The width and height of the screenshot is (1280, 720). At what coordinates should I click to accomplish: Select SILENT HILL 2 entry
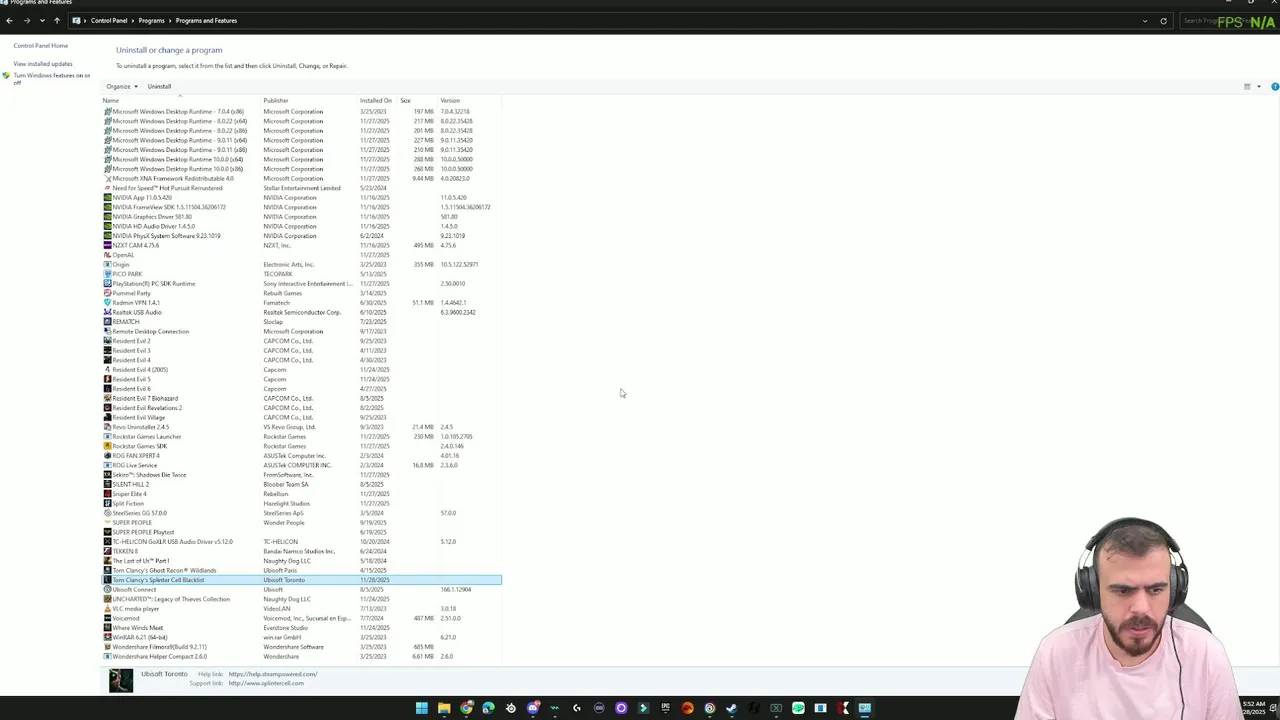pos(301,485)
